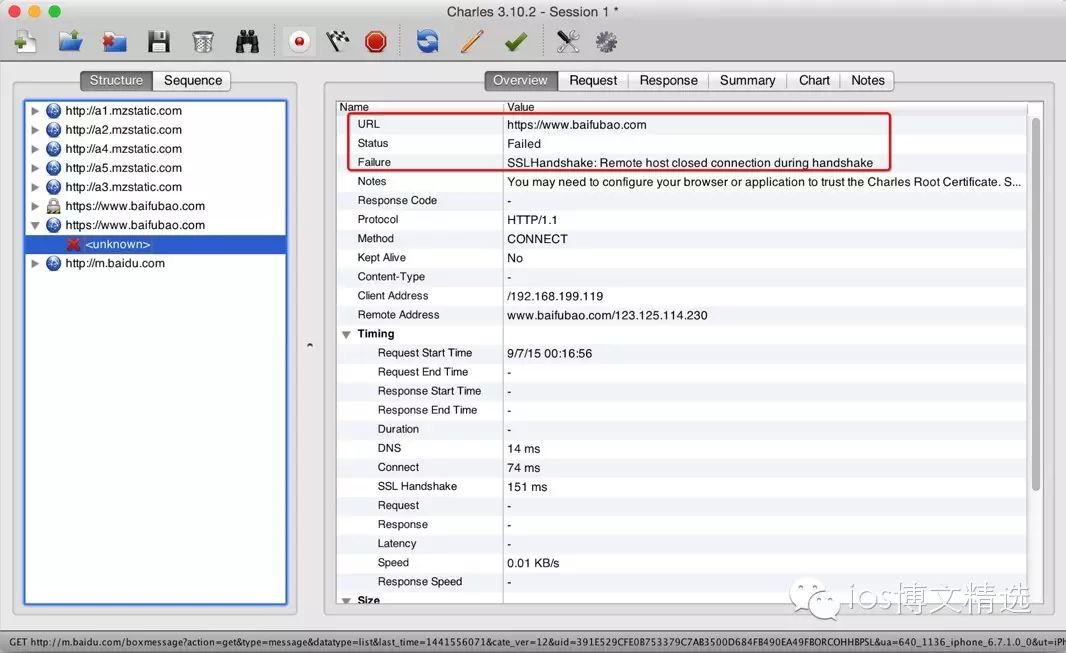Expand http://a3.mzstatic.com node
The width and height of the screenshot is (1066, 653).
point(35,187)
